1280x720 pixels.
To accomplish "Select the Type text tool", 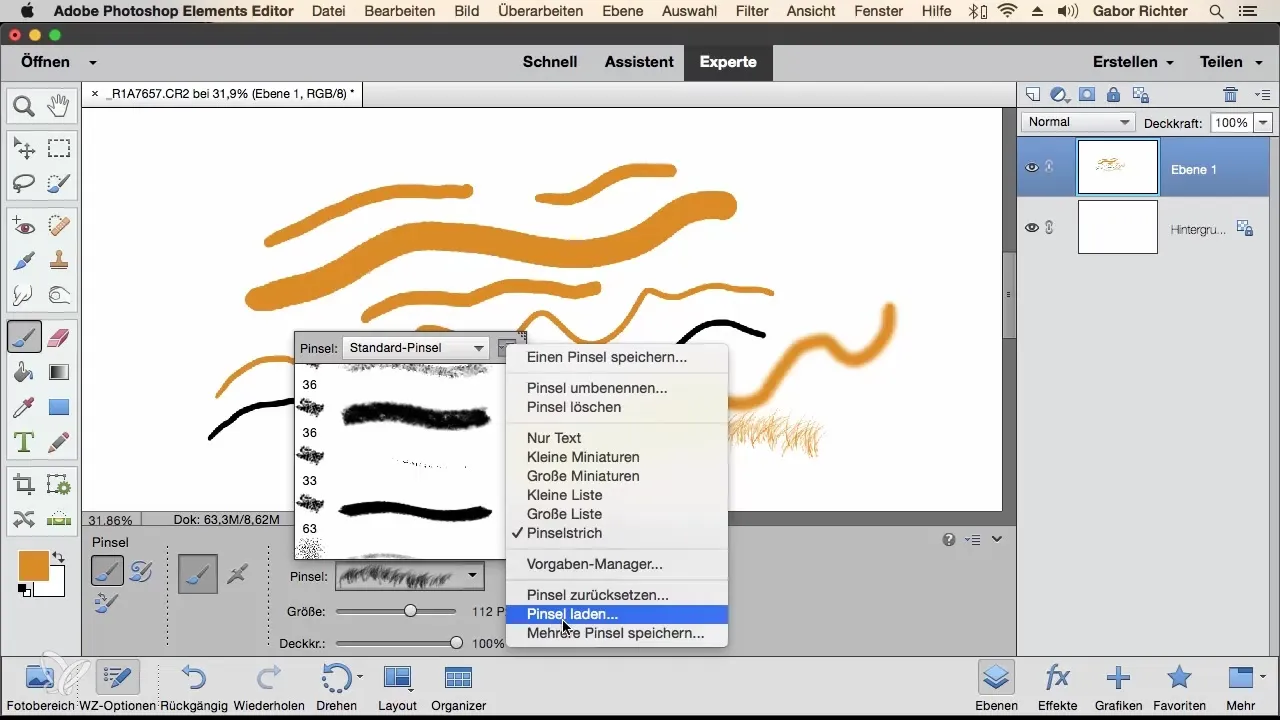I will tap(24, 441).
